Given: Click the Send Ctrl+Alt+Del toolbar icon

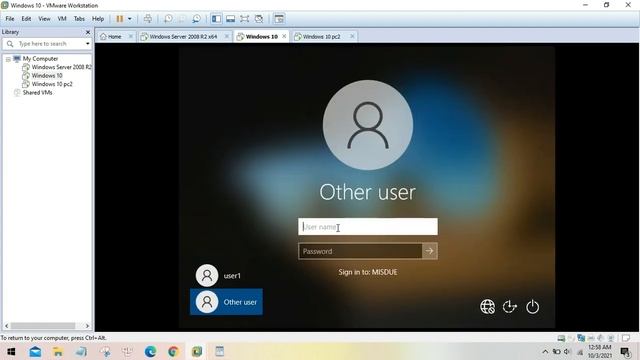Looking at the screenshot, I should [x=148, y=19].
